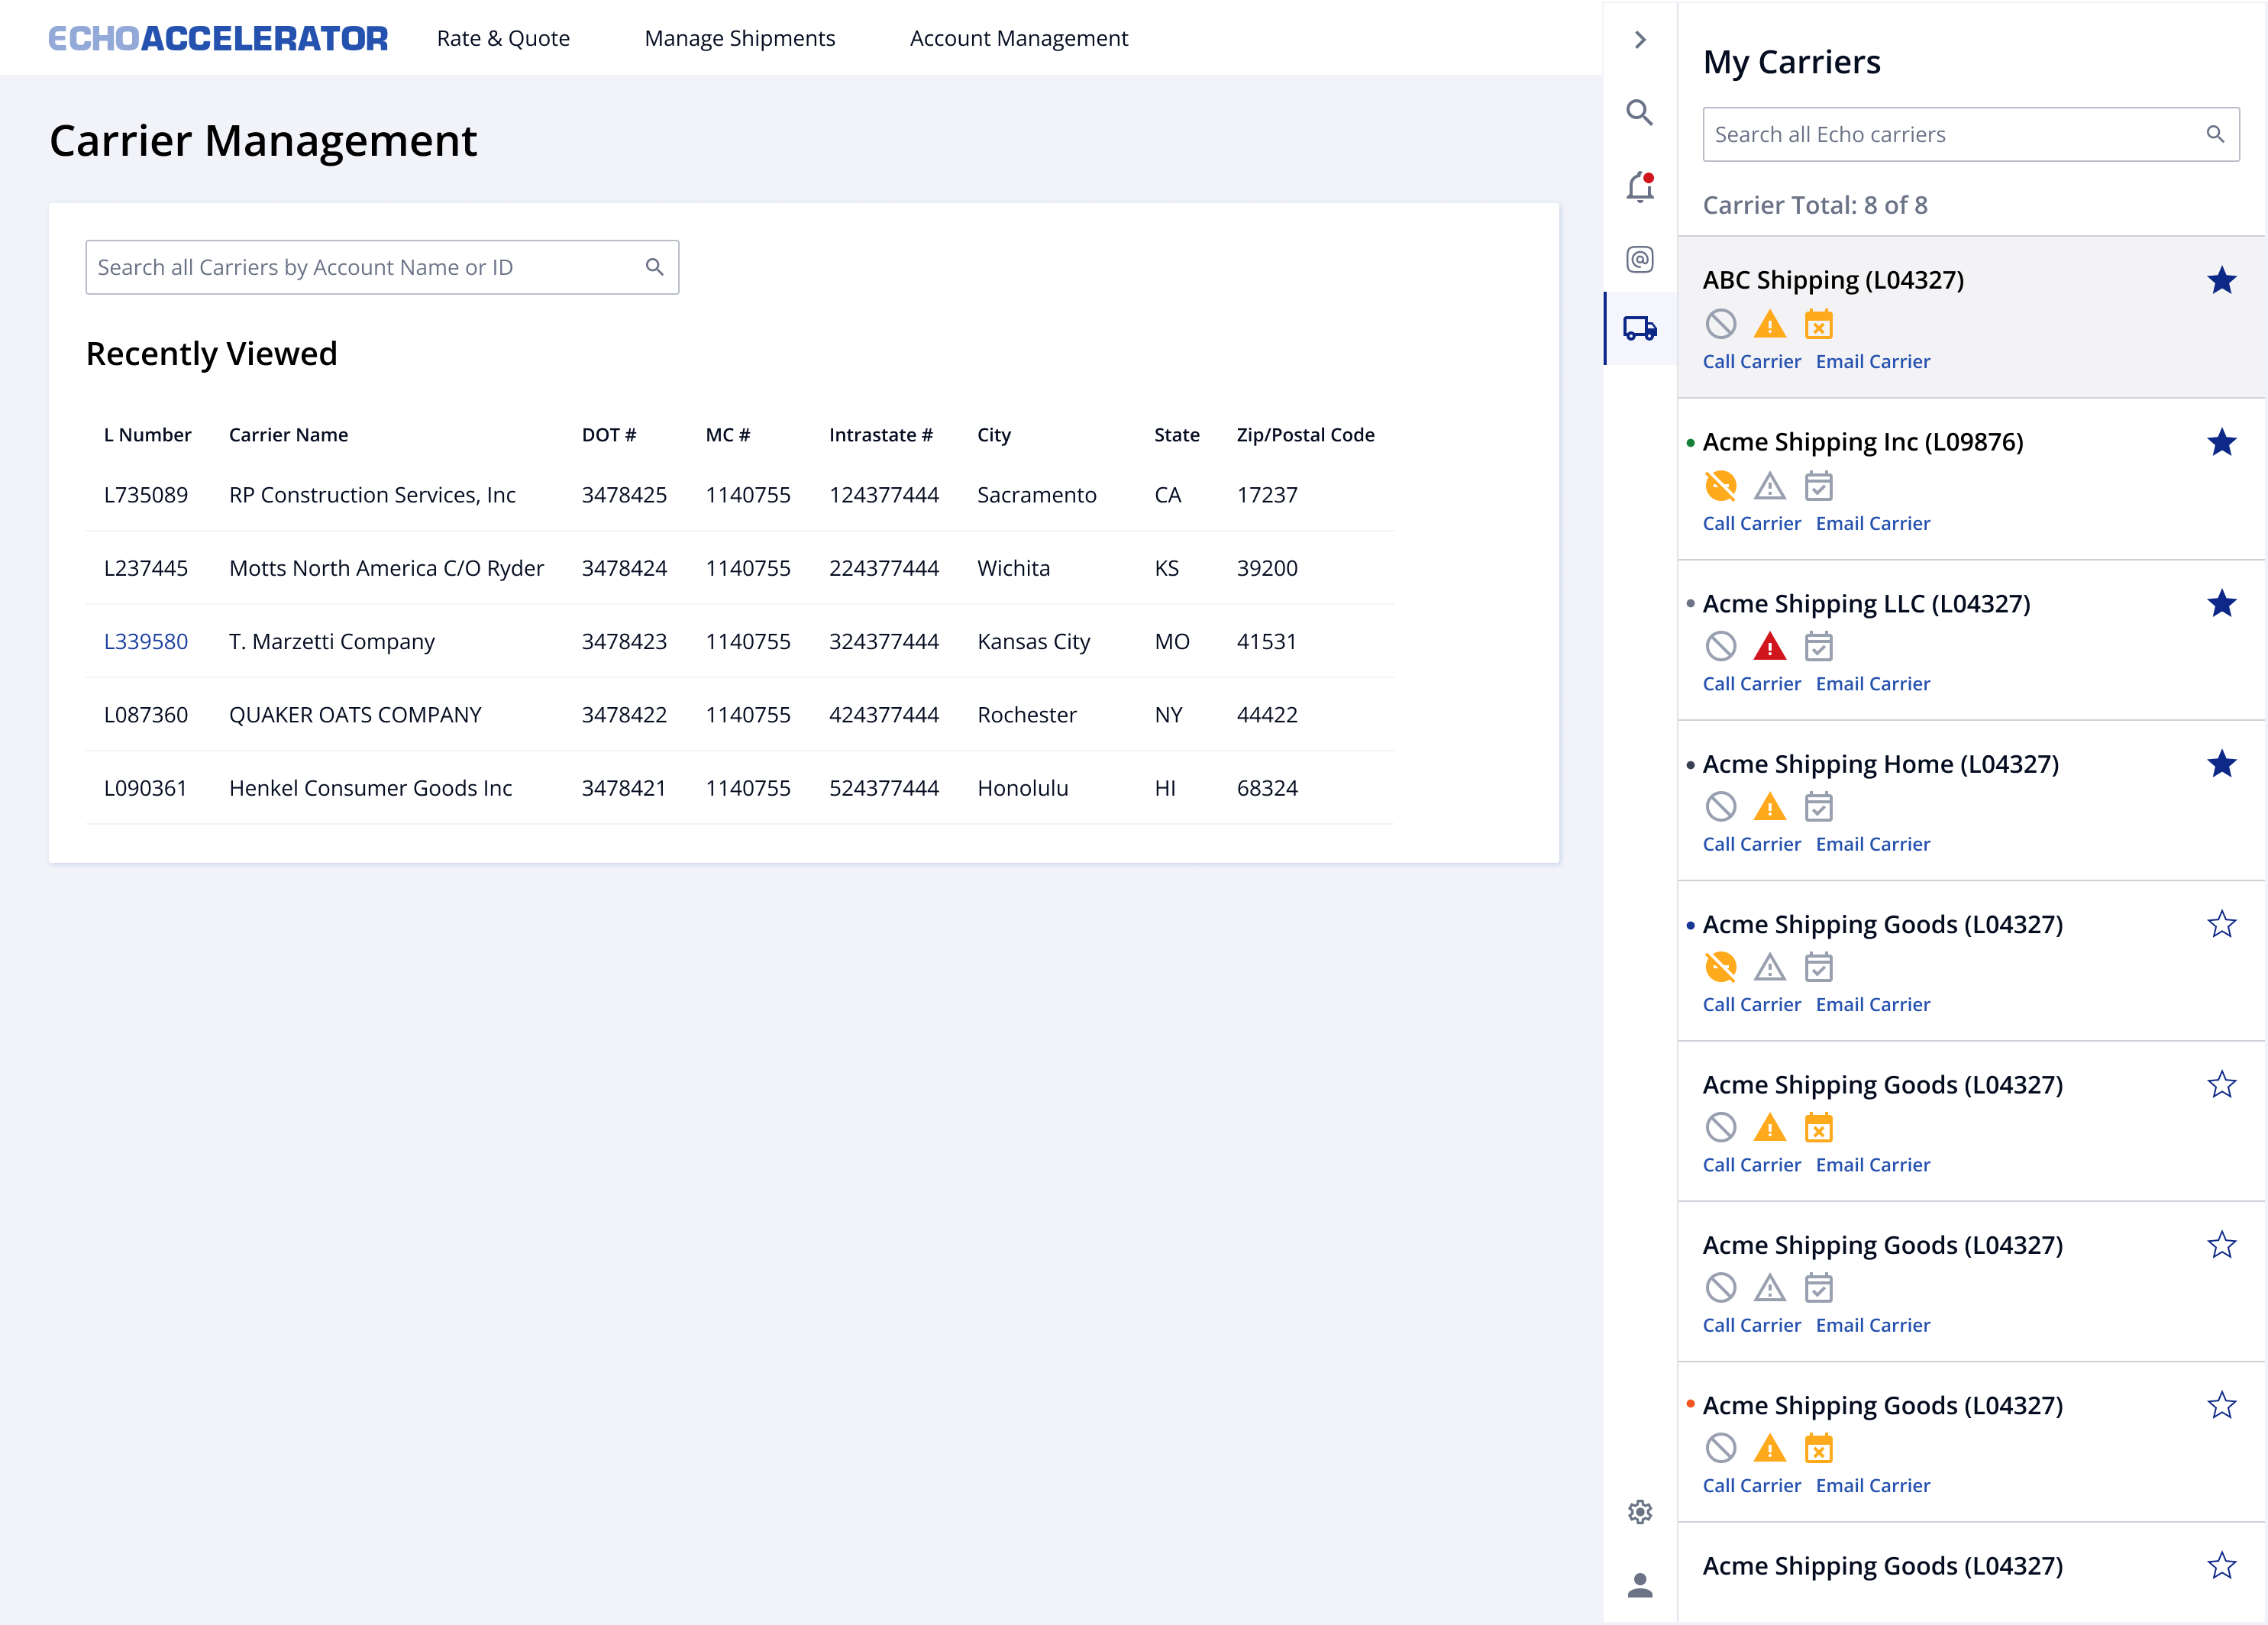
Task: Click Acme Shipping LLC's calendar check icon
Action: (x=1819, y=646)
